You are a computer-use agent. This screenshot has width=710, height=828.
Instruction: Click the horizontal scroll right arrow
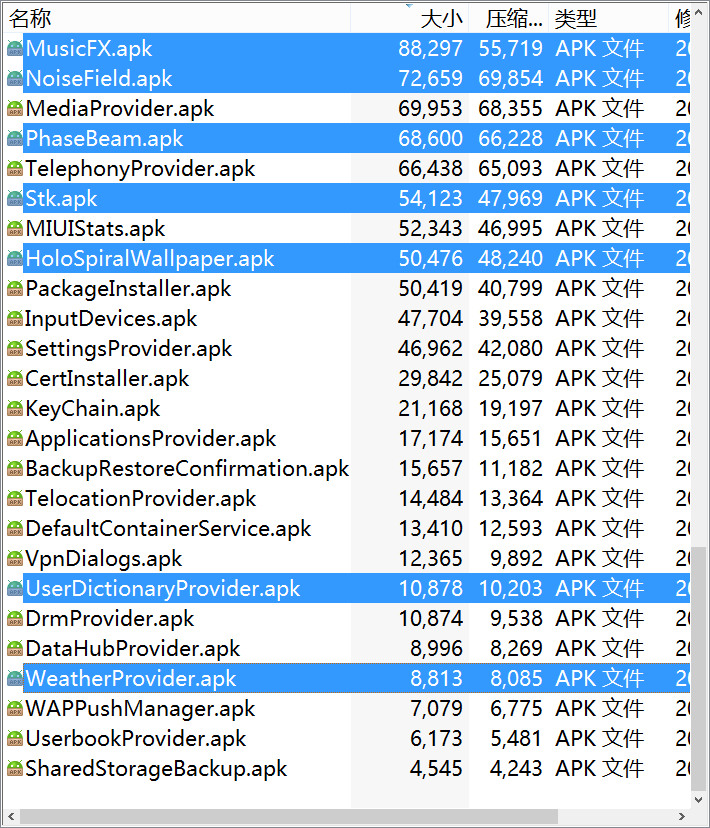pyautogui.click(x=682, y=816)
